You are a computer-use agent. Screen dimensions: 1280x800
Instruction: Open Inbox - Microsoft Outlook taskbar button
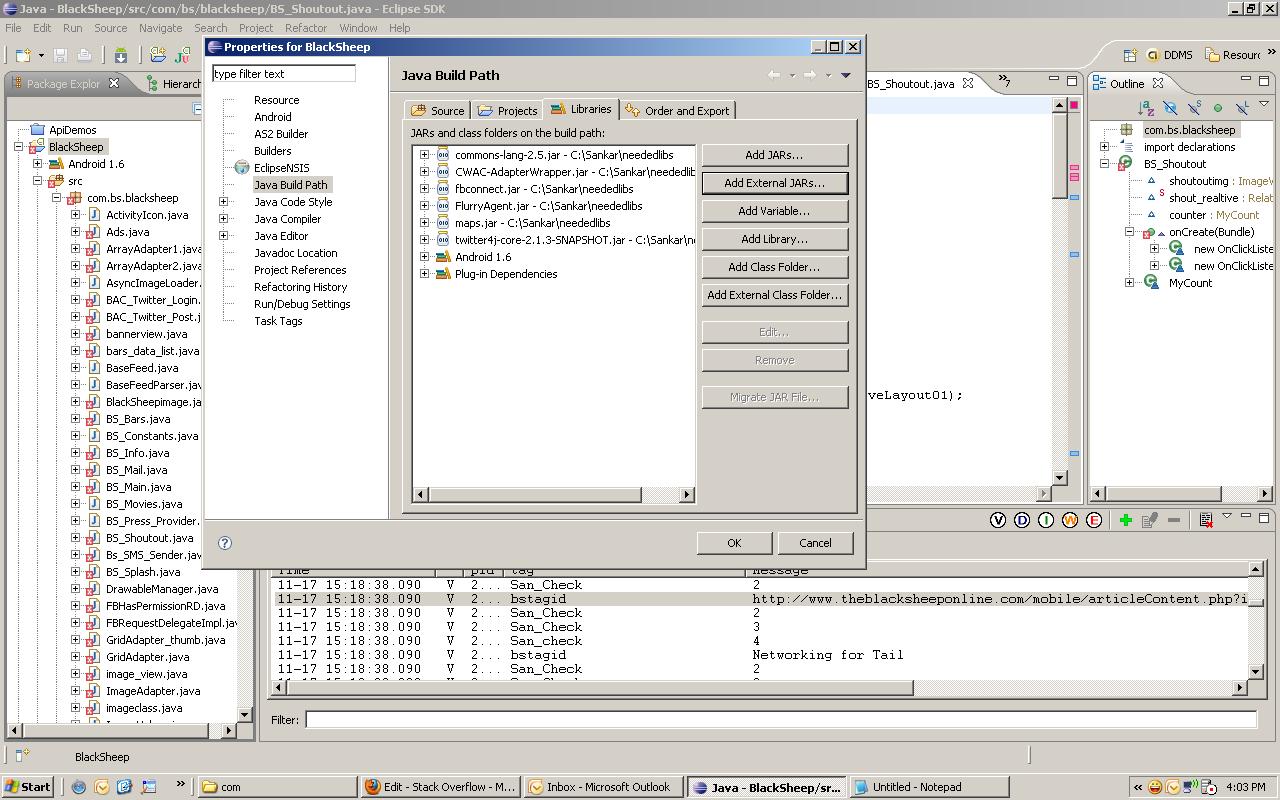[603, 787]
